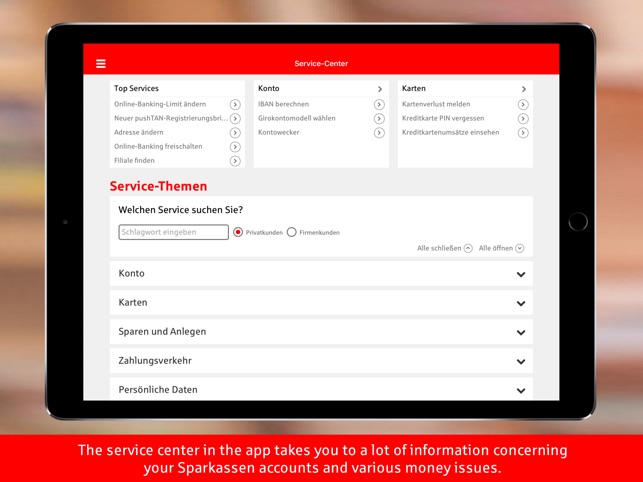Click the Schlagwort eingeben search field
The image size is (643, 482).
(173, 232)
